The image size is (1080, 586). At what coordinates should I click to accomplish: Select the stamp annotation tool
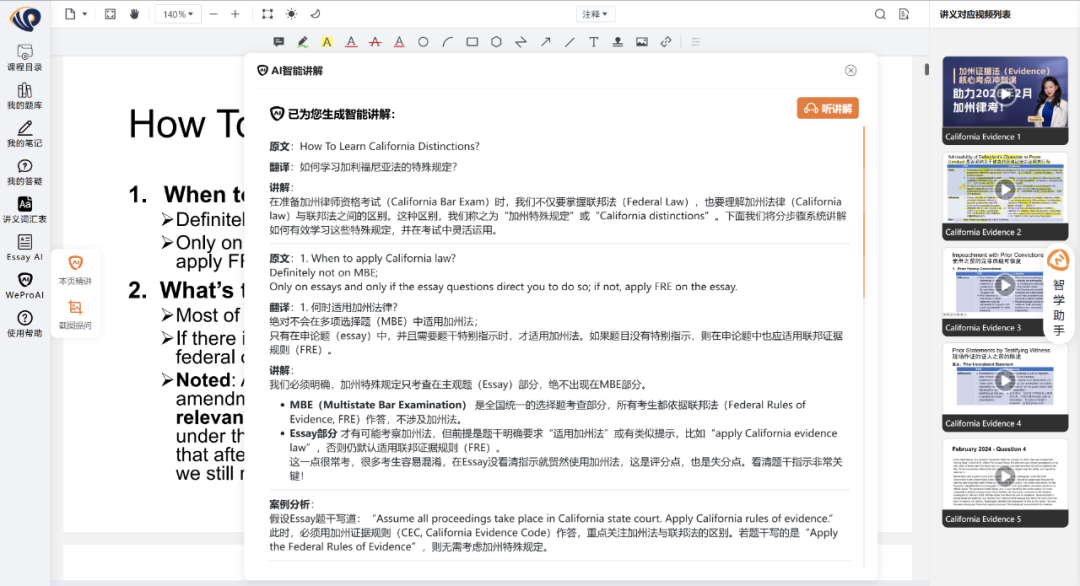click(x=618, y=42)
